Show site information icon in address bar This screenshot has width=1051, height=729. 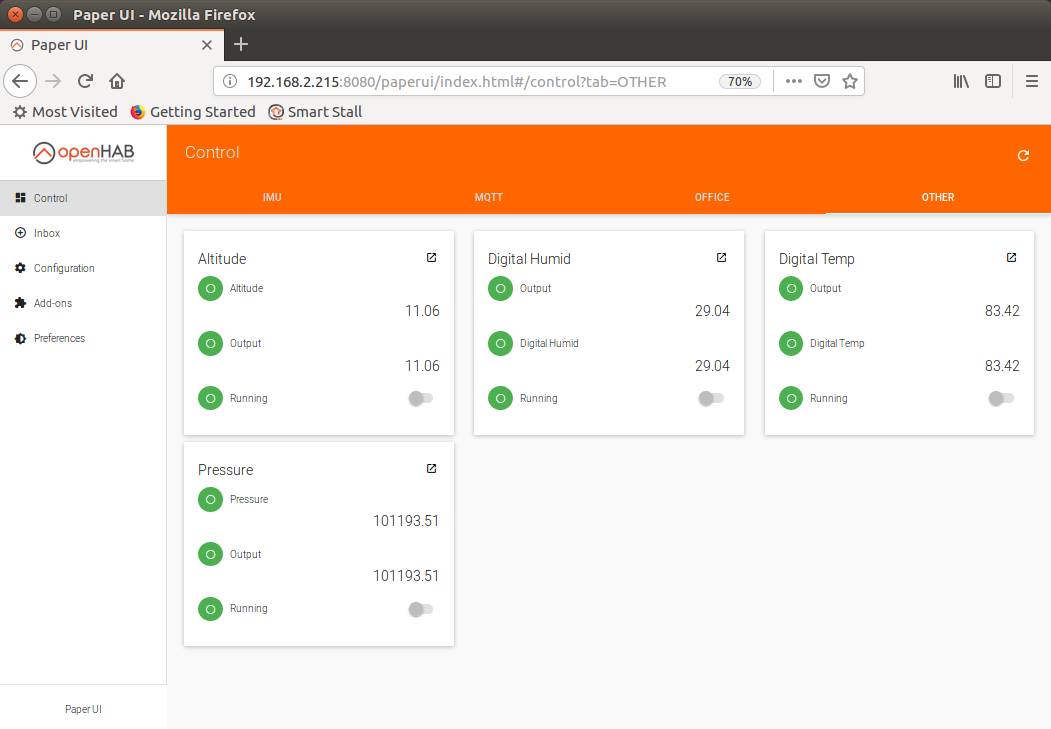pyautogui.click(x=230, y=81)
